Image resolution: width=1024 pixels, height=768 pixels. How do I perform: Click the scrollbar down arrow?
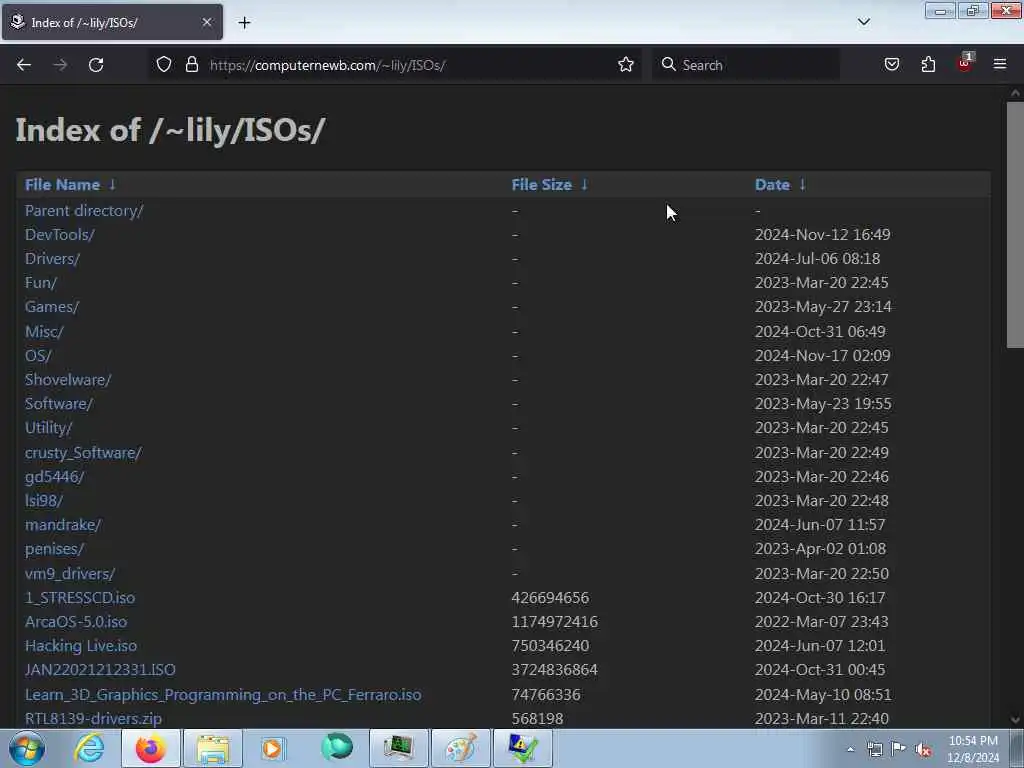pyautogui.click(x=1015, y=720)
